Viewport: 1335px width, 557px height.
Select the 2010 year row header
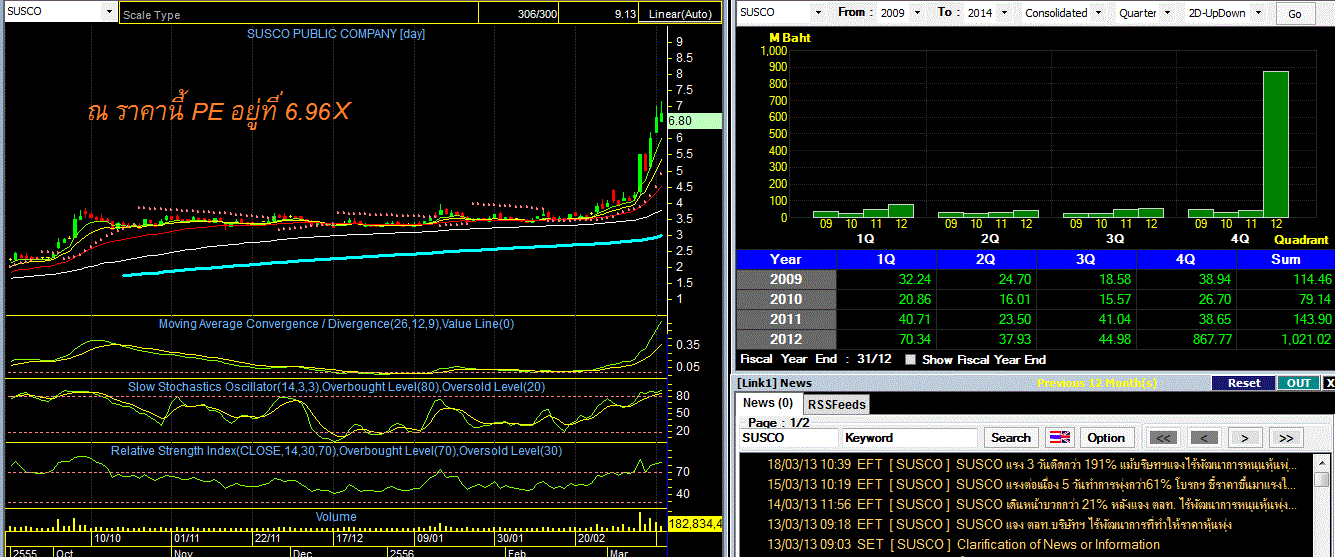[786, 299]
